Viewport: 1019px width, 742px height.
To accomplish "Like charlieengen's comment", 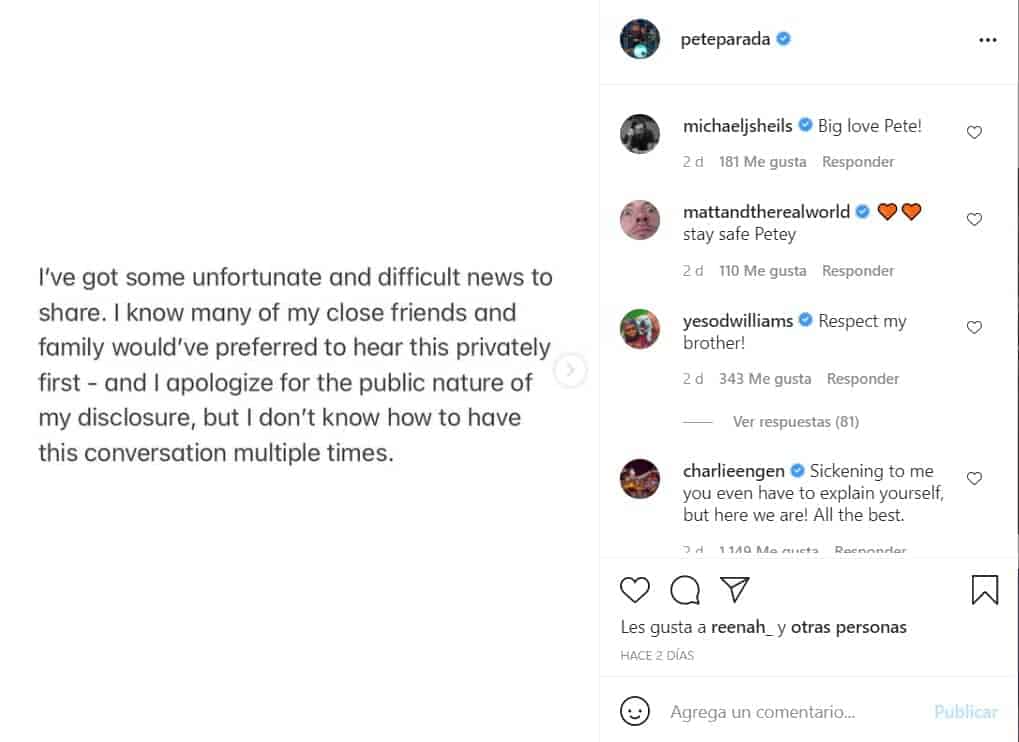I will 974,478.
